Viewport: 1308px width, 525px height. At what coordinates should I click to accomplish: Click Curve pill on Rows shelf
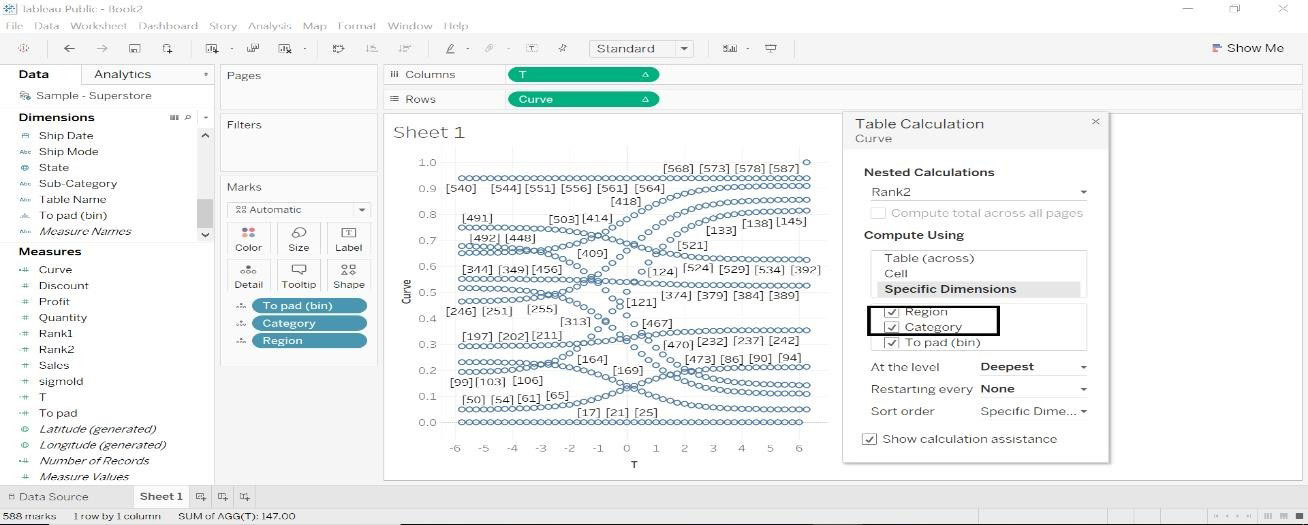click(x=583, y=99)
